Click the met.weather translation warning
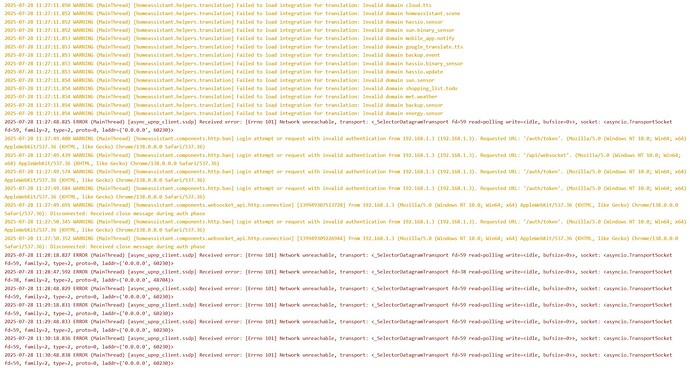The height and width of the screenshot is (368, 690). tap(221, 97)
